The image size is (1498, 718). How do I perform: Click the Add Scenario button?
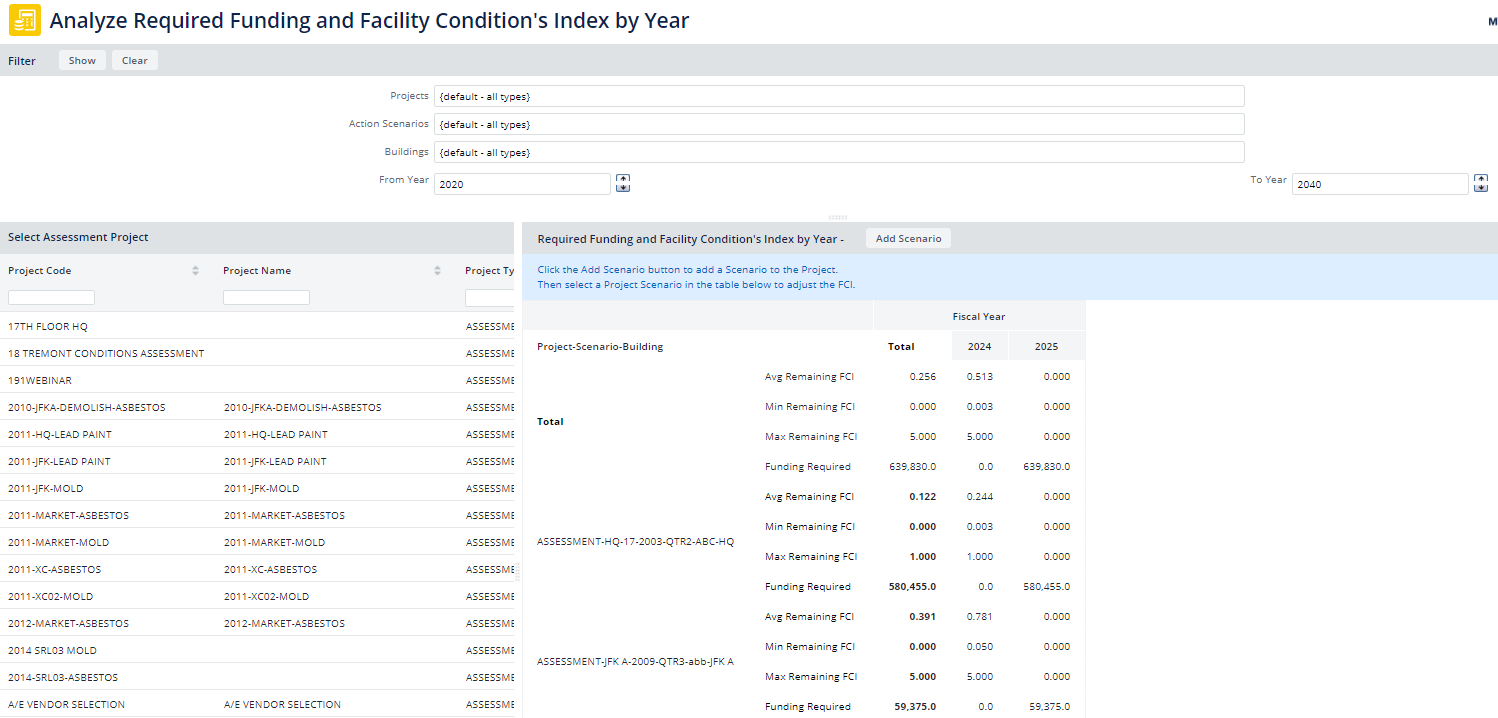point(907,238)
